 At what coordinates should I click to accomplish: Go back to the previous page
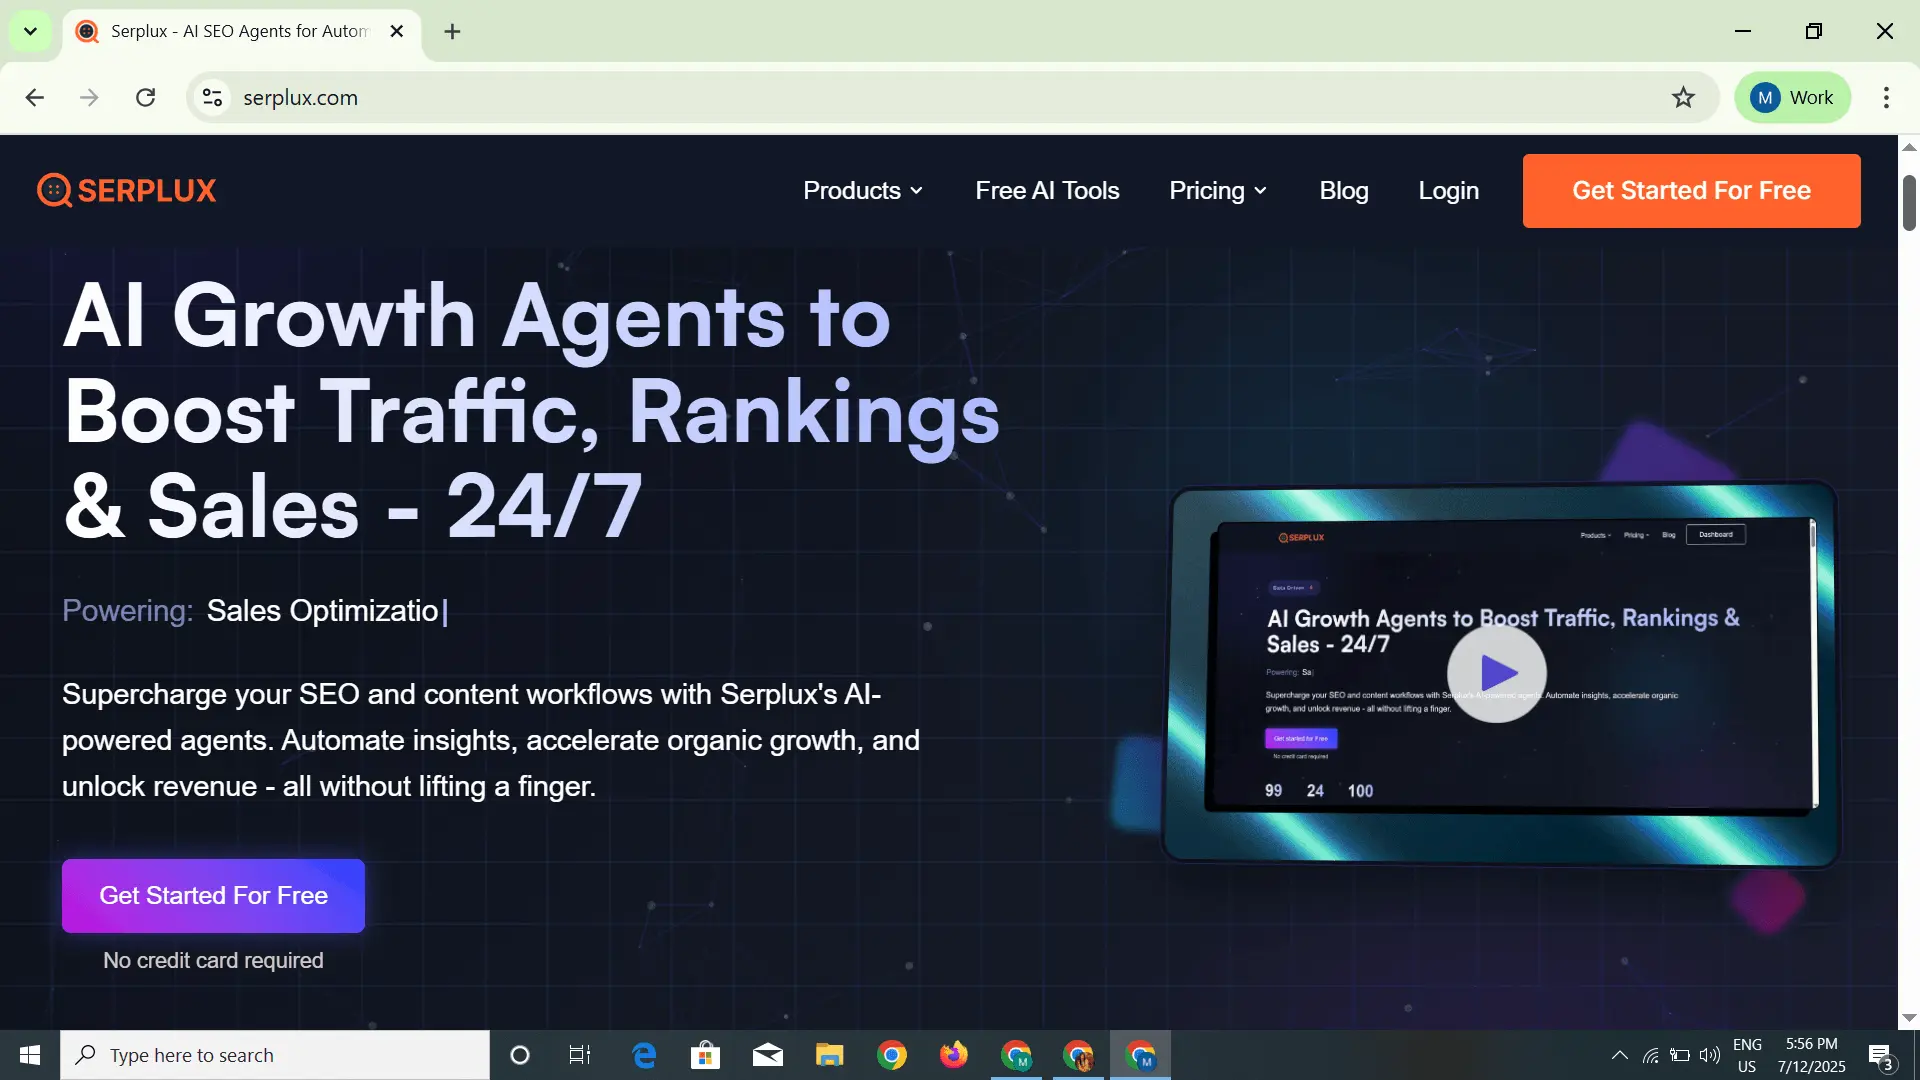35,97
